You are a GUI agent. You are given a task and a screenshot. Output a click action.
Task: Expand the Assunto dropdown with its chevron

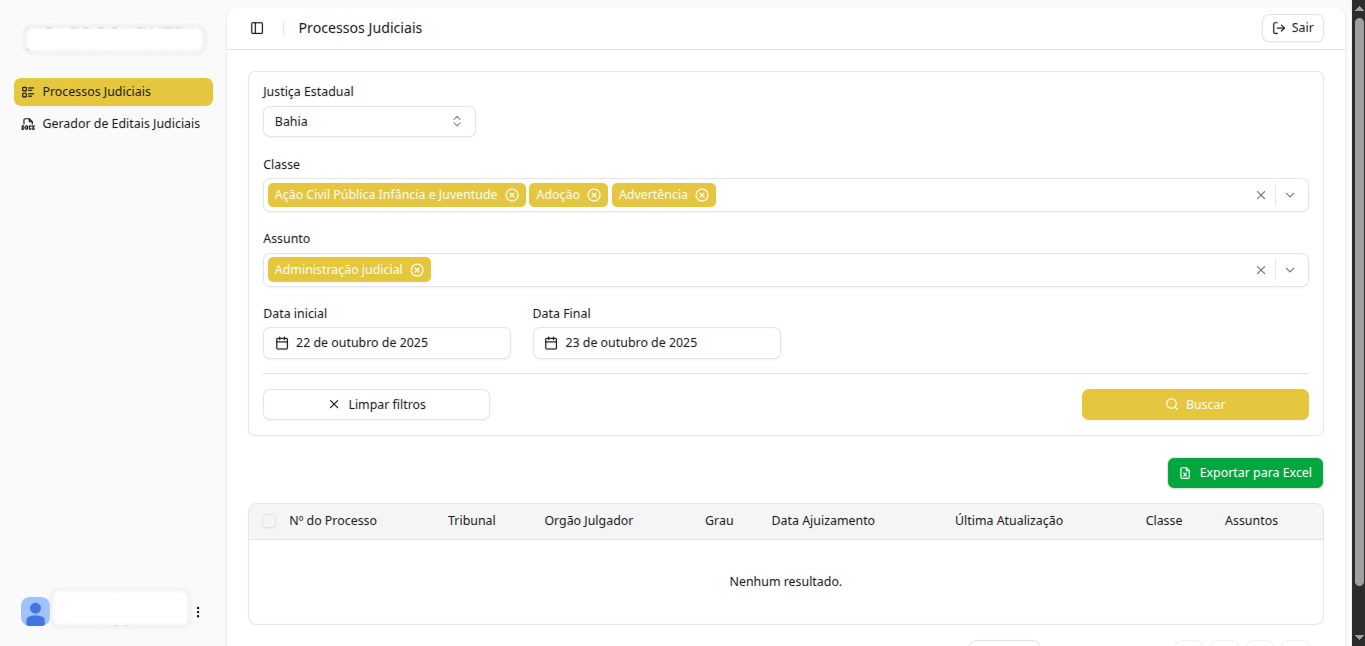click(1290, 269)
